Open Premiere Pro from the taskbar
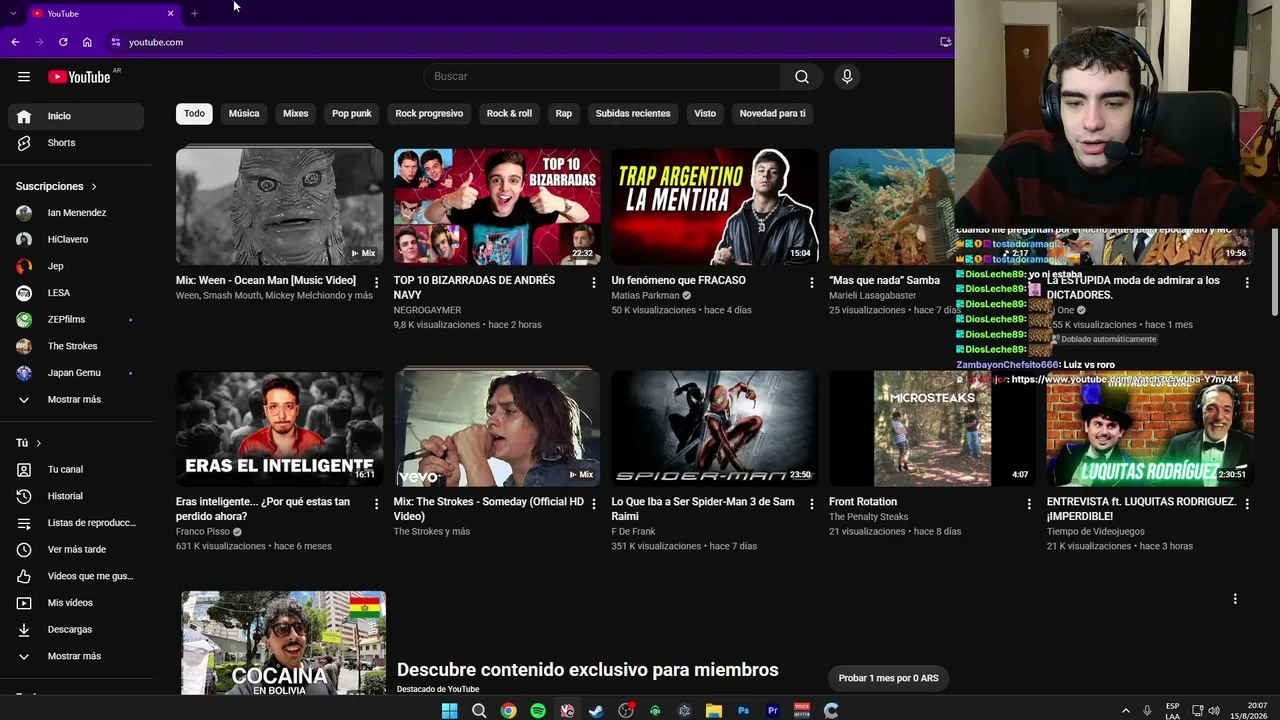1280x720 pixels. pos(772,711)
